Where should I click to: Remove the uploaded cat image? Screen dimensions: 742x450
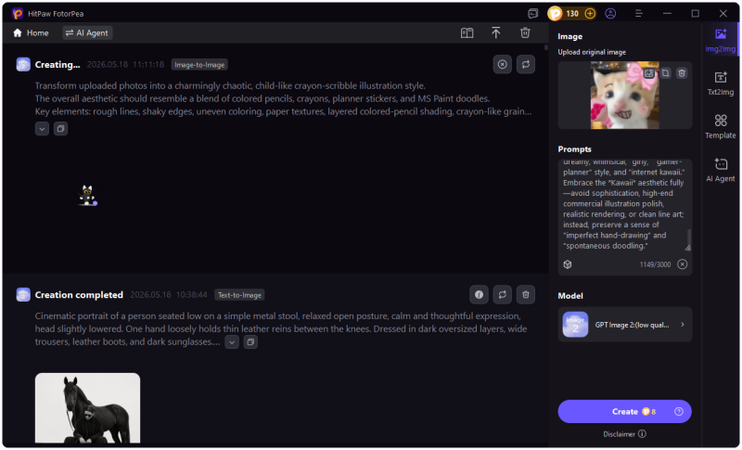tap(681, 73)
